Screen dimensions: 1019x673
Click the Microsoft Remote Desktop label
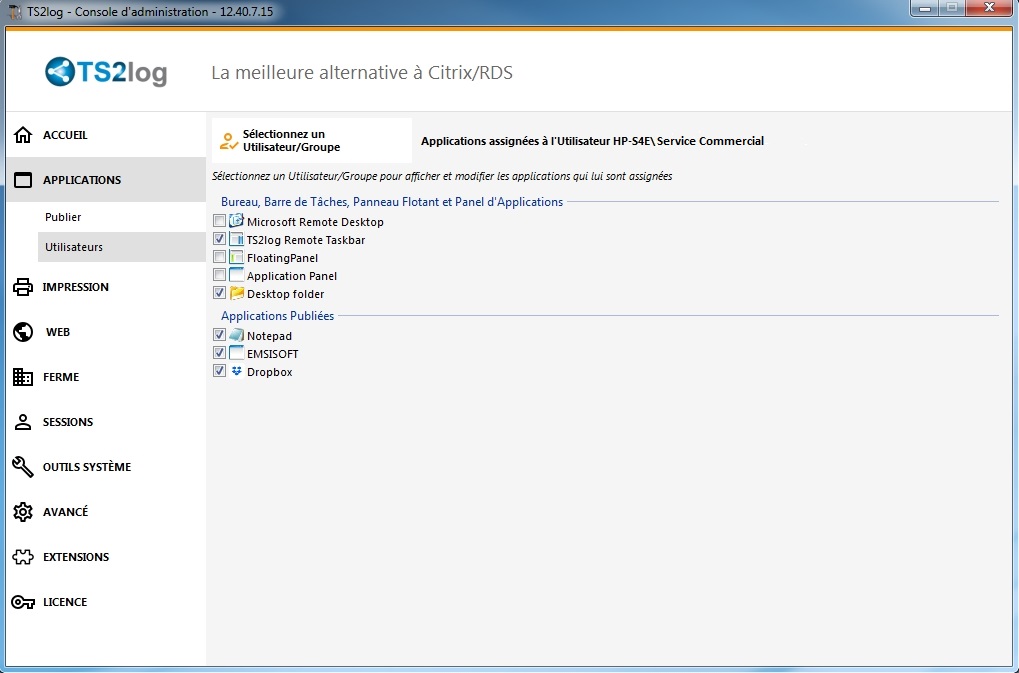point(315,222)
